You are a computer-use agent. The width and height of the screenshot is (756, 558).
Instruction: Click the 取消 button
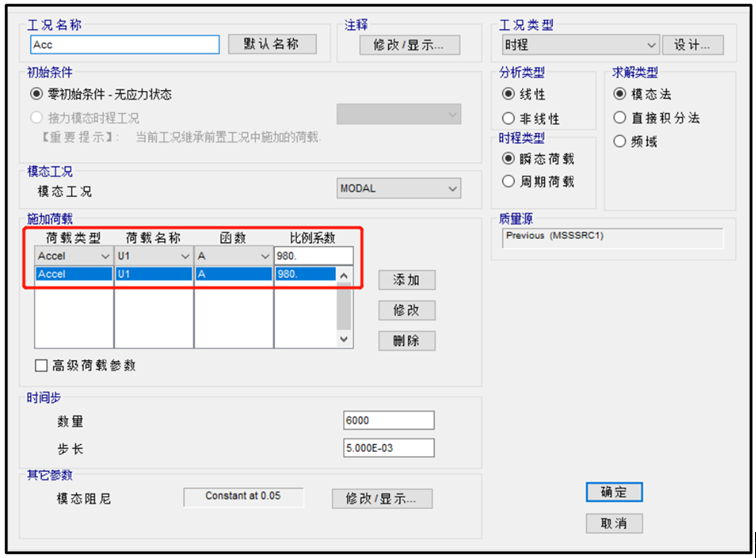(614, 523)
